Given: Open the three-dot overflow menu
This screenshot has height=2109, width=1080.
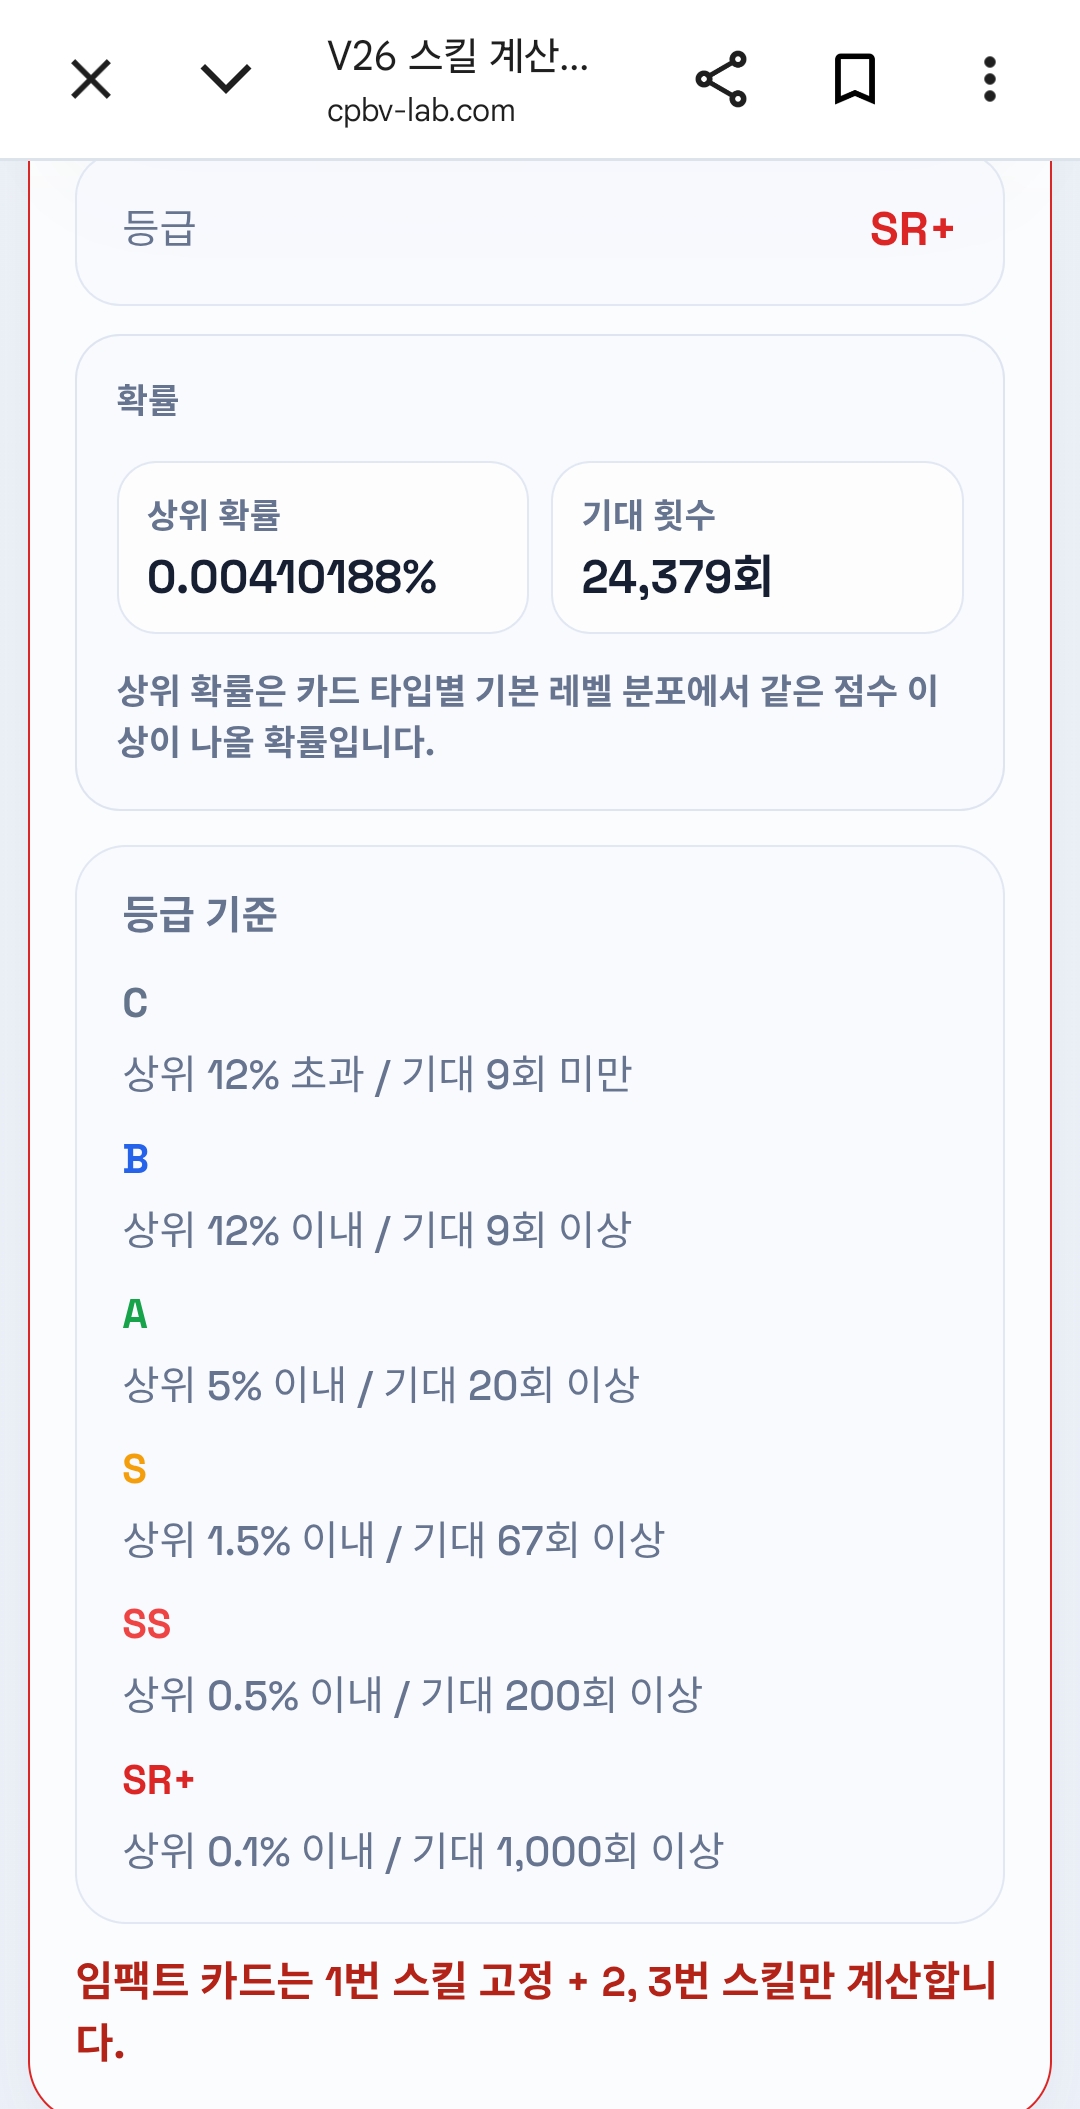Looking at the screenshot, I should [x=990, y=79].
